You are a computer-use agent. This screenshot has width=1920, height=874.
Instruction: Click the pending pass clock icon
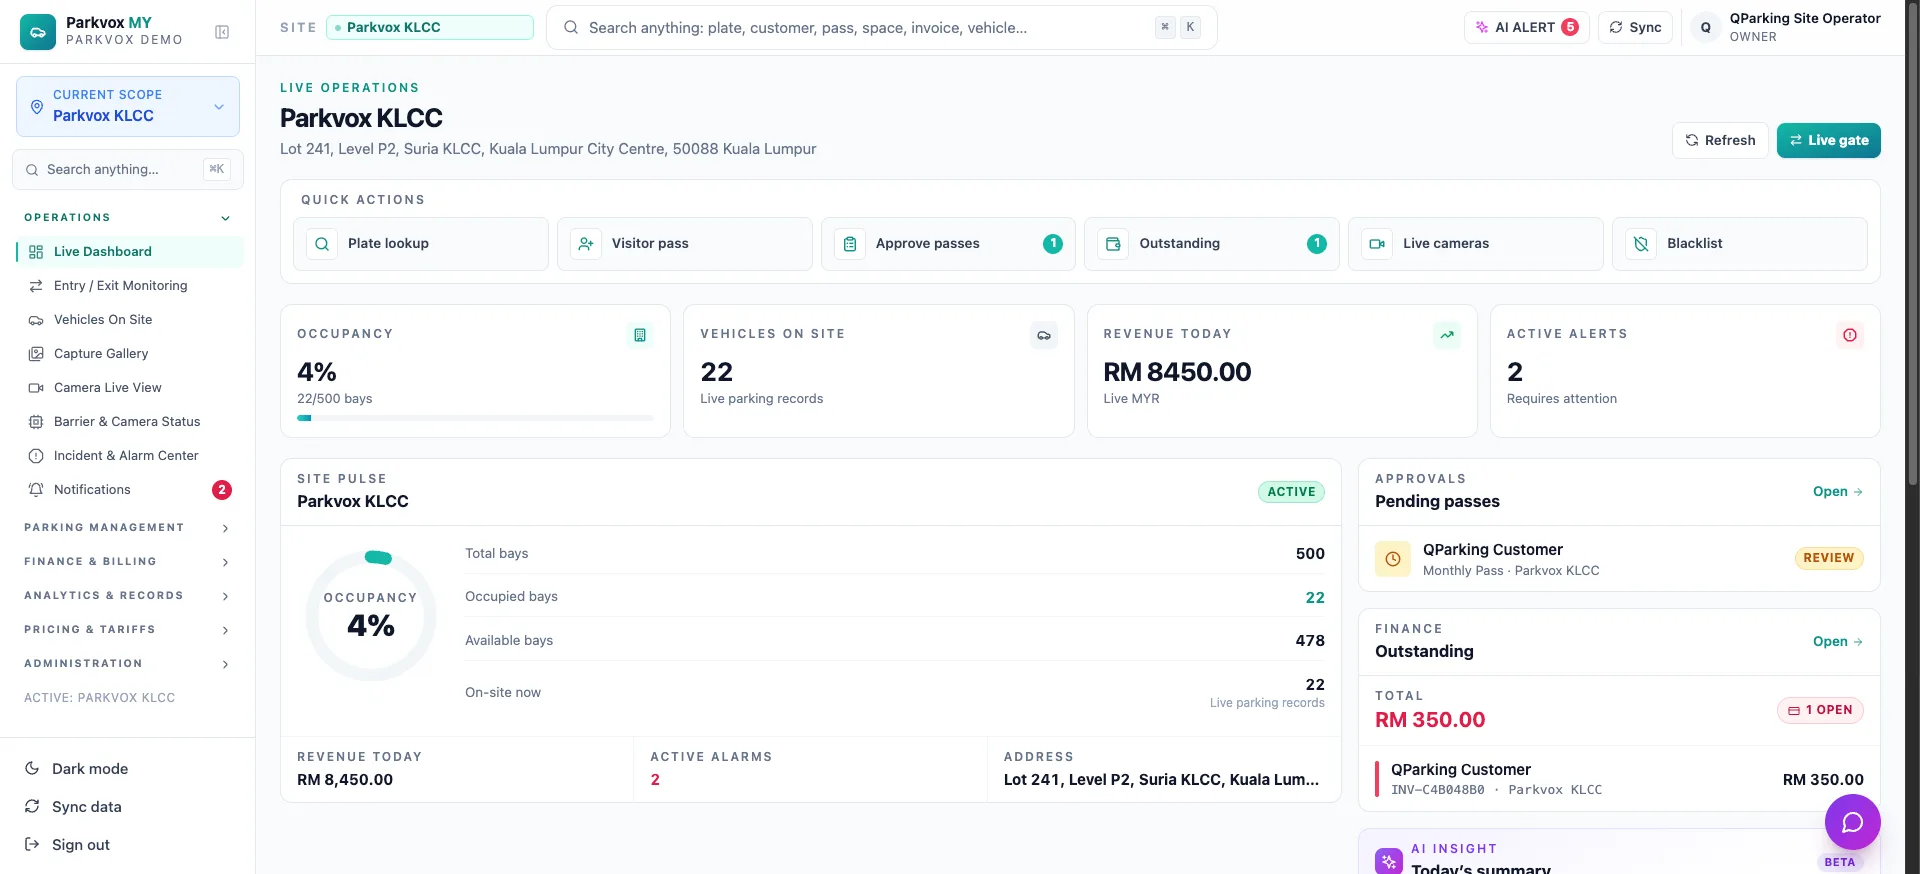pos(1393,559)
